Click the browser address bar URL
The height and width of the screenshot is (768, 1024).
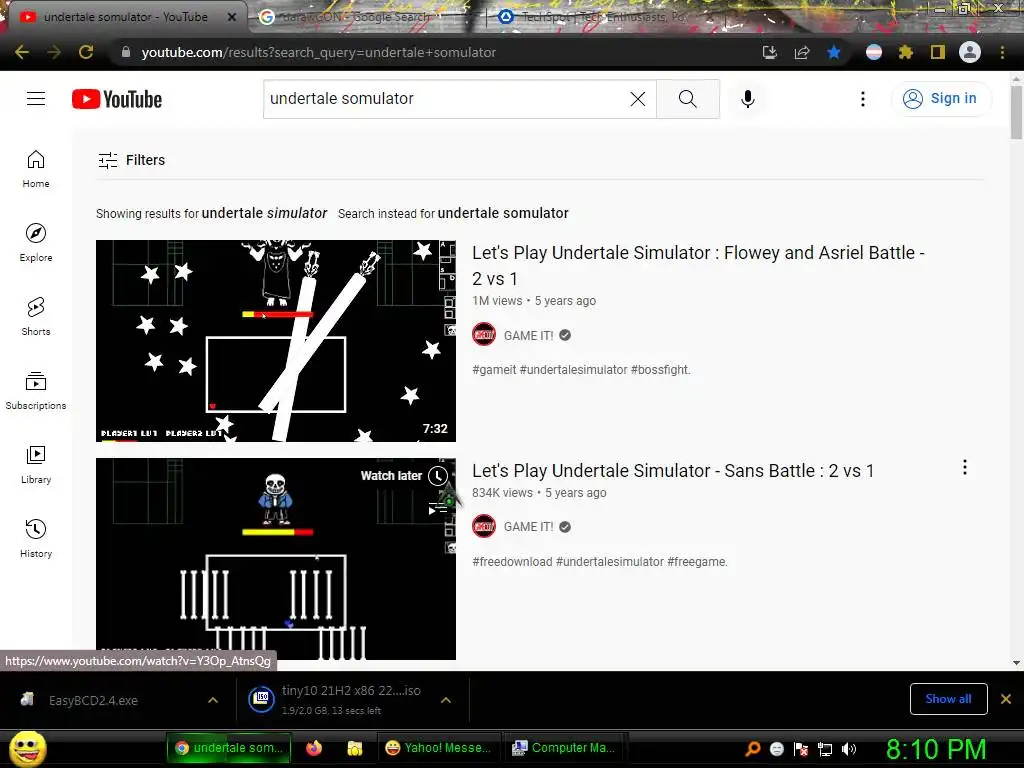click(x=319, y=52)
